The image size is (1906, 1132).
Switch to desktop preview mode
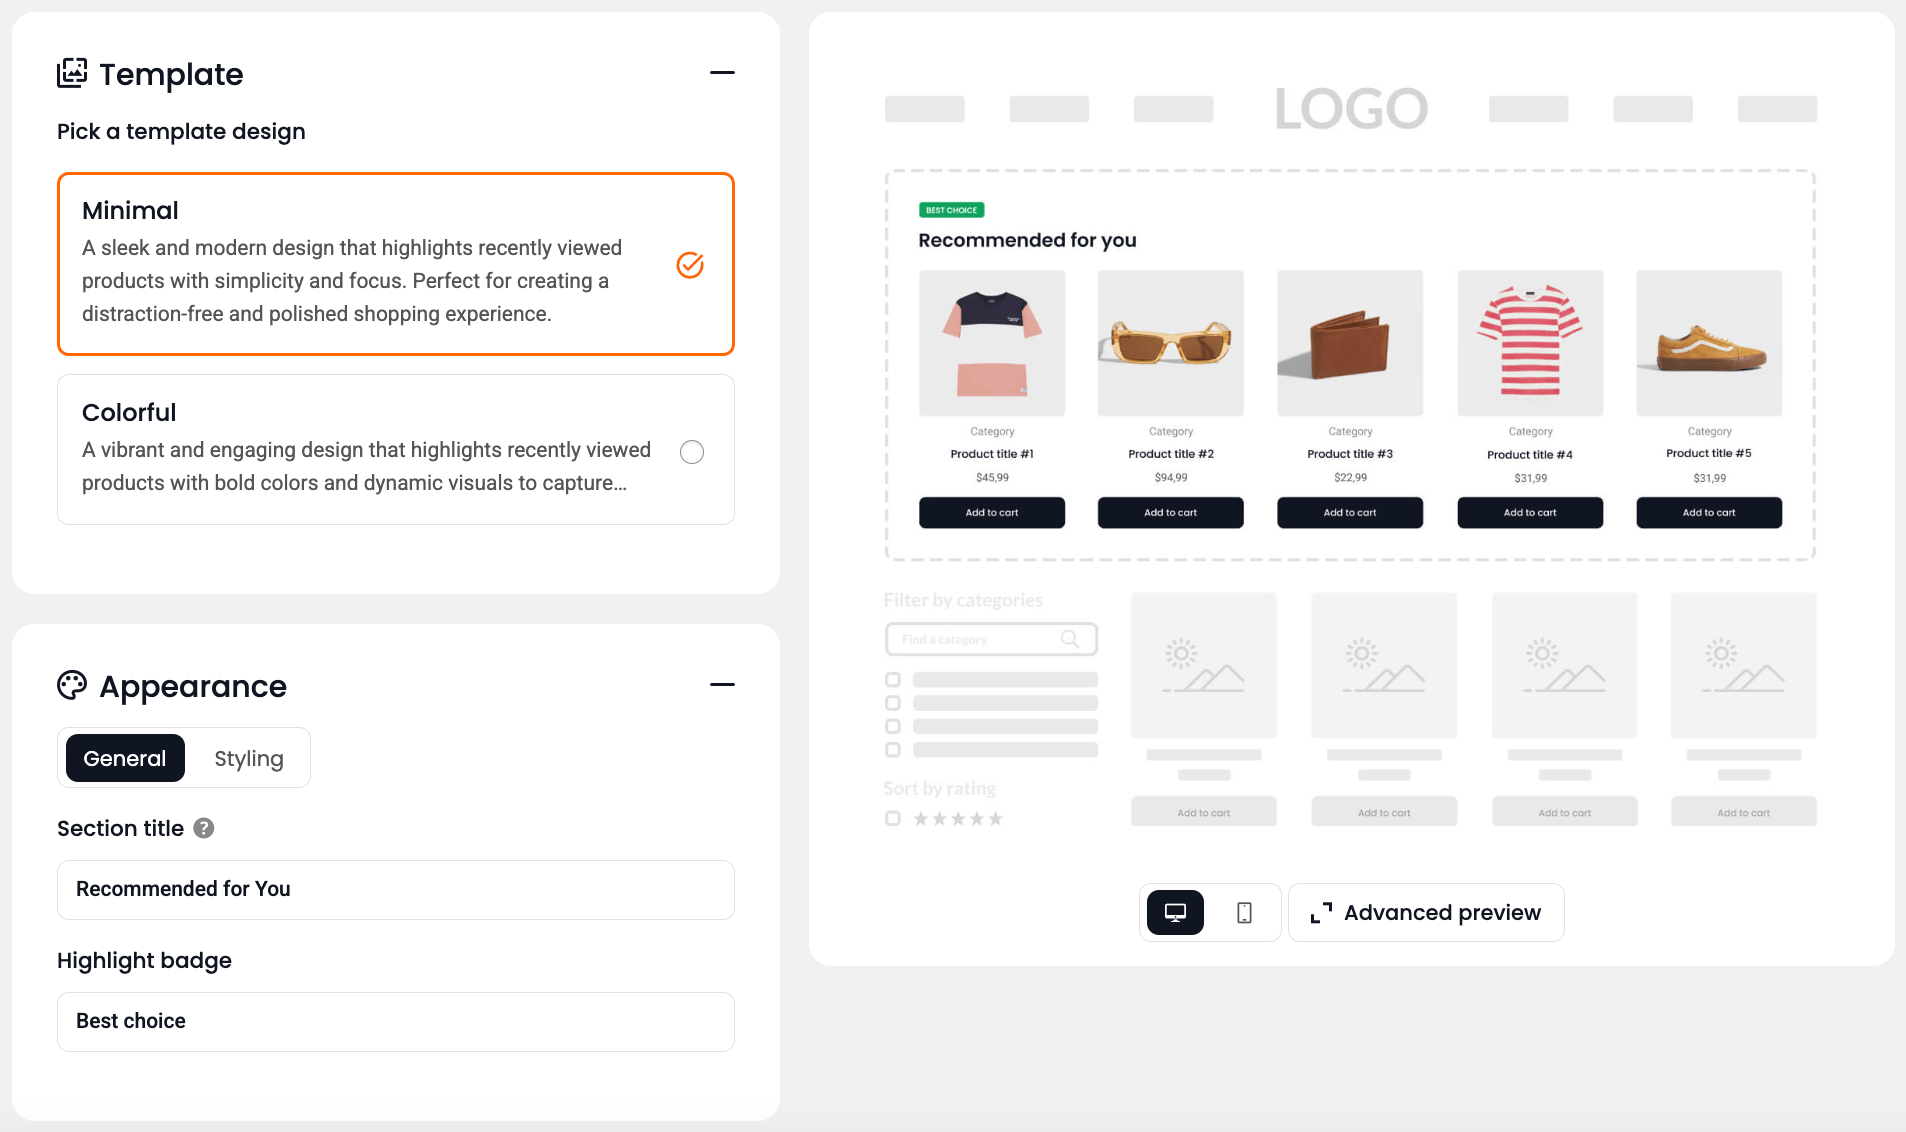(x=1175, y=912)
